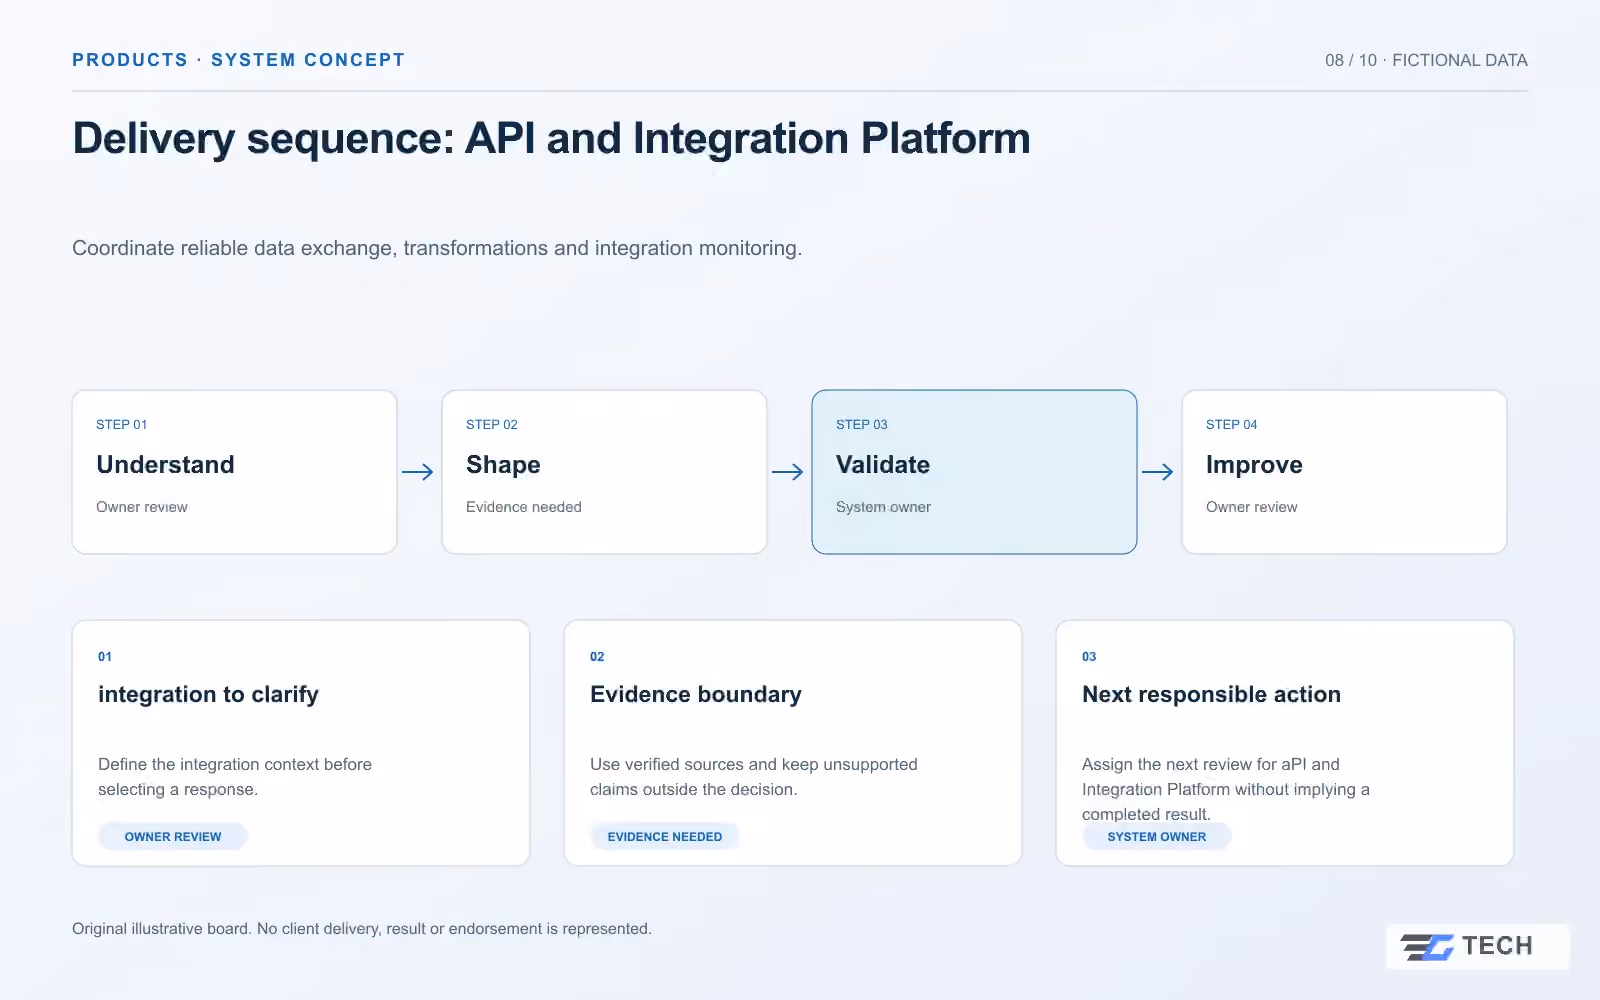
Task: Click 'Owner review' under Improve
Action: tap(1251, 507)
